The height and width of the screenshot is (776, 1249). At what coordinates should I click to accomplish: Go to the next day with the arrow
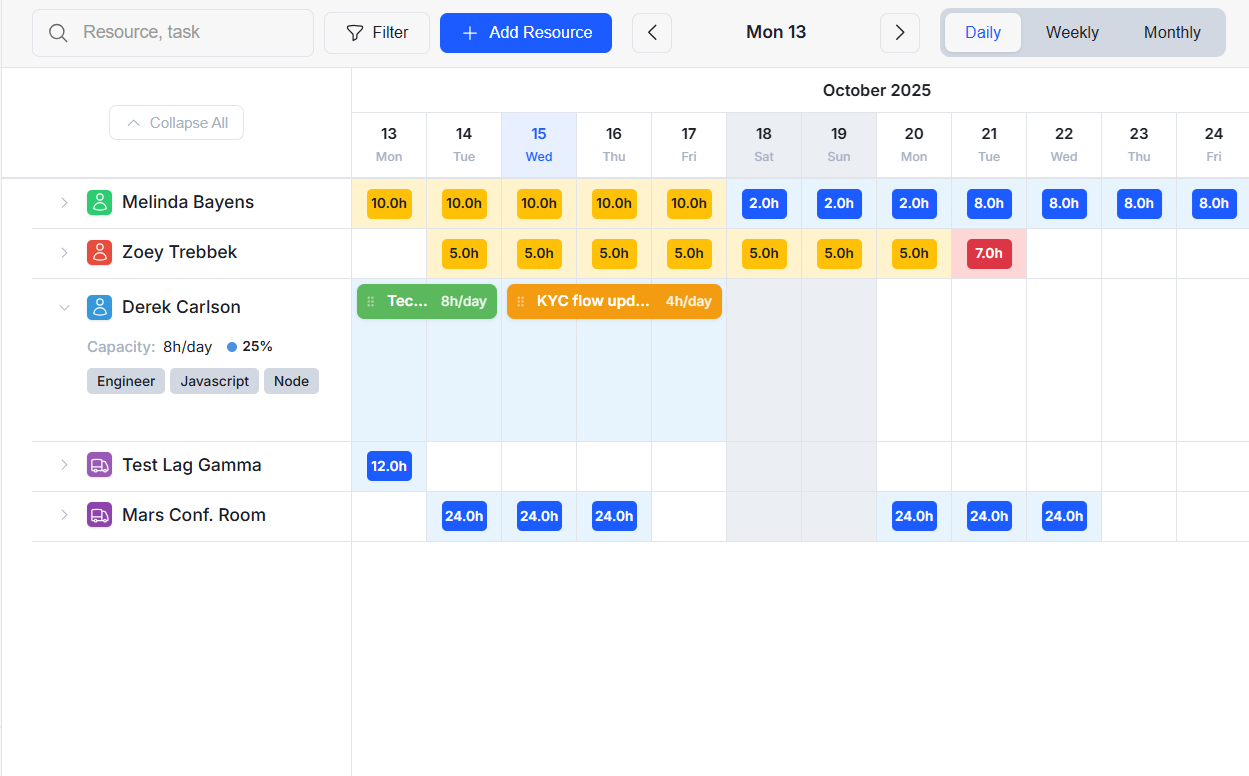coord(899,32)
